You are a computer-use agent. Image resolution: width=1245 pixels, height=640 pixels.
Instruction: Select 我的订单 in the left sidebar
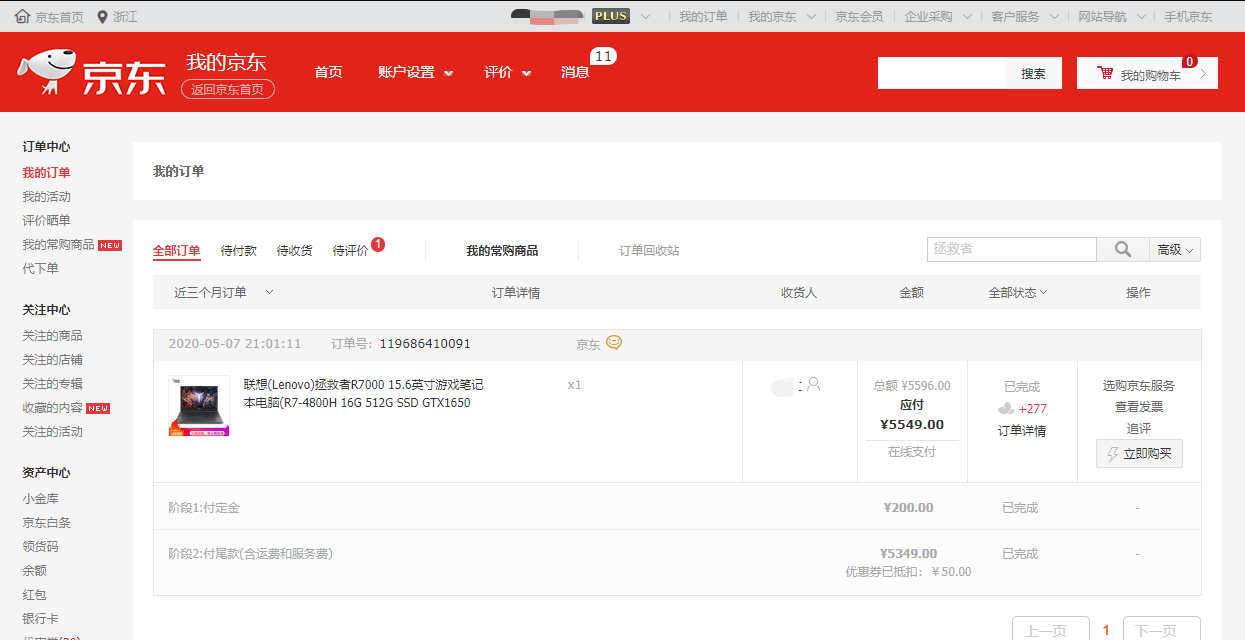point(47,173)
